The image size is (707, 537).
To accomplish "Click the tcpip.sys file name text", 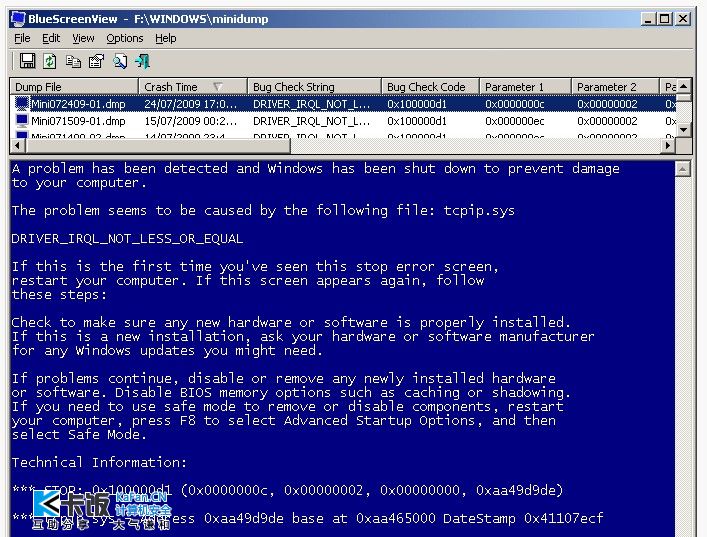I will point(479,211).
